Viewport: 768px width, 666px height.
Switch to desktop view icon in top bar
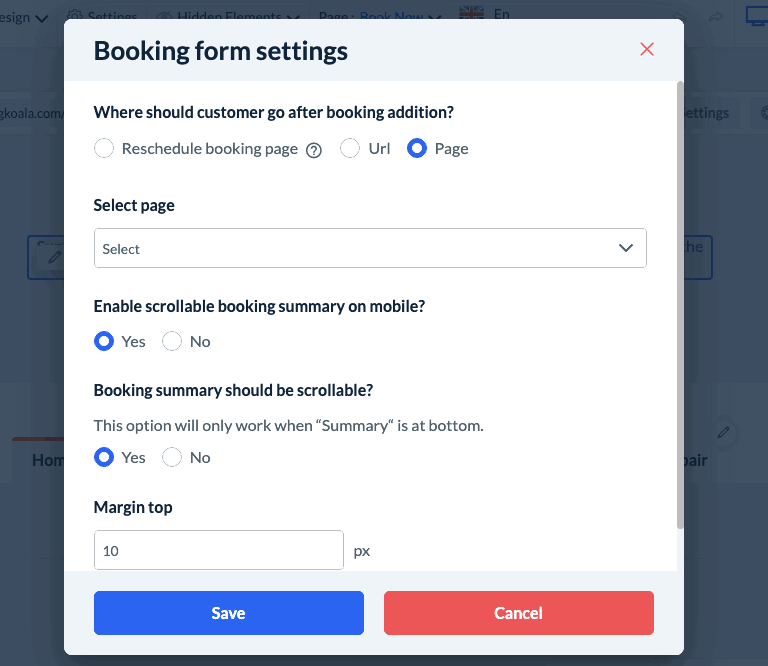pos(756,17)
